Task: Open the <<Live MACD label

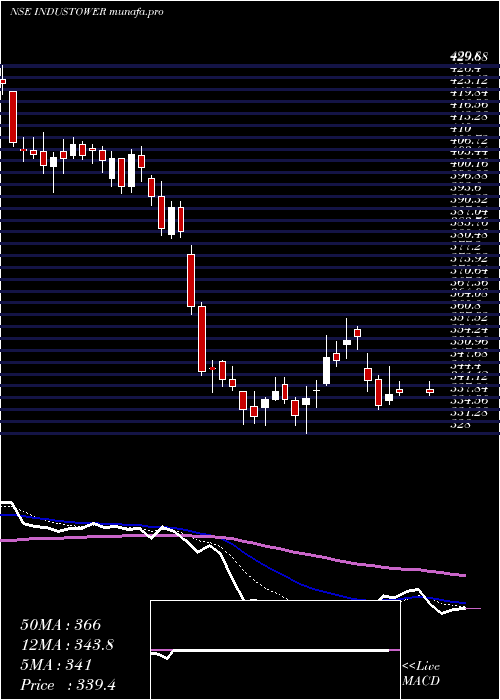Action: [x=421, y=674]
